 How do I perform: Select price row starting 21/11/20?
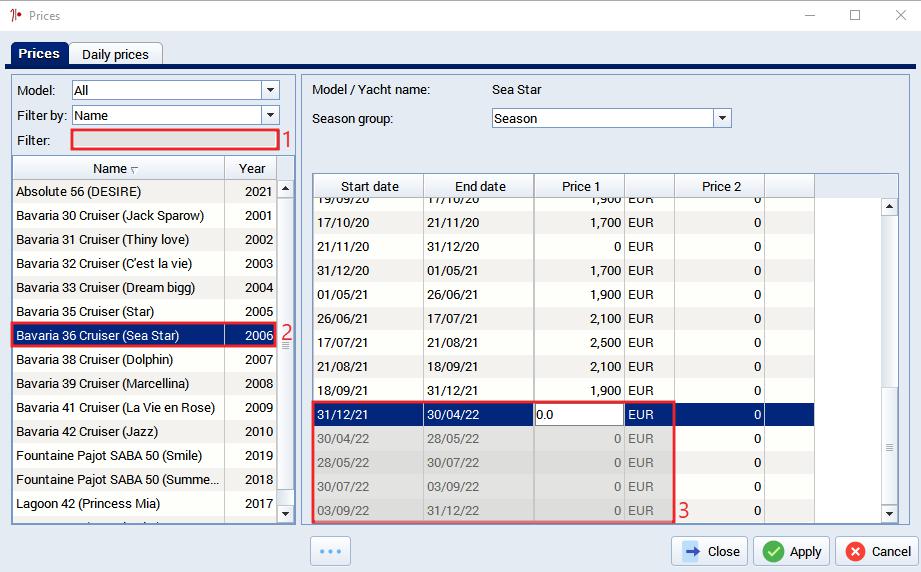(564, 247)
